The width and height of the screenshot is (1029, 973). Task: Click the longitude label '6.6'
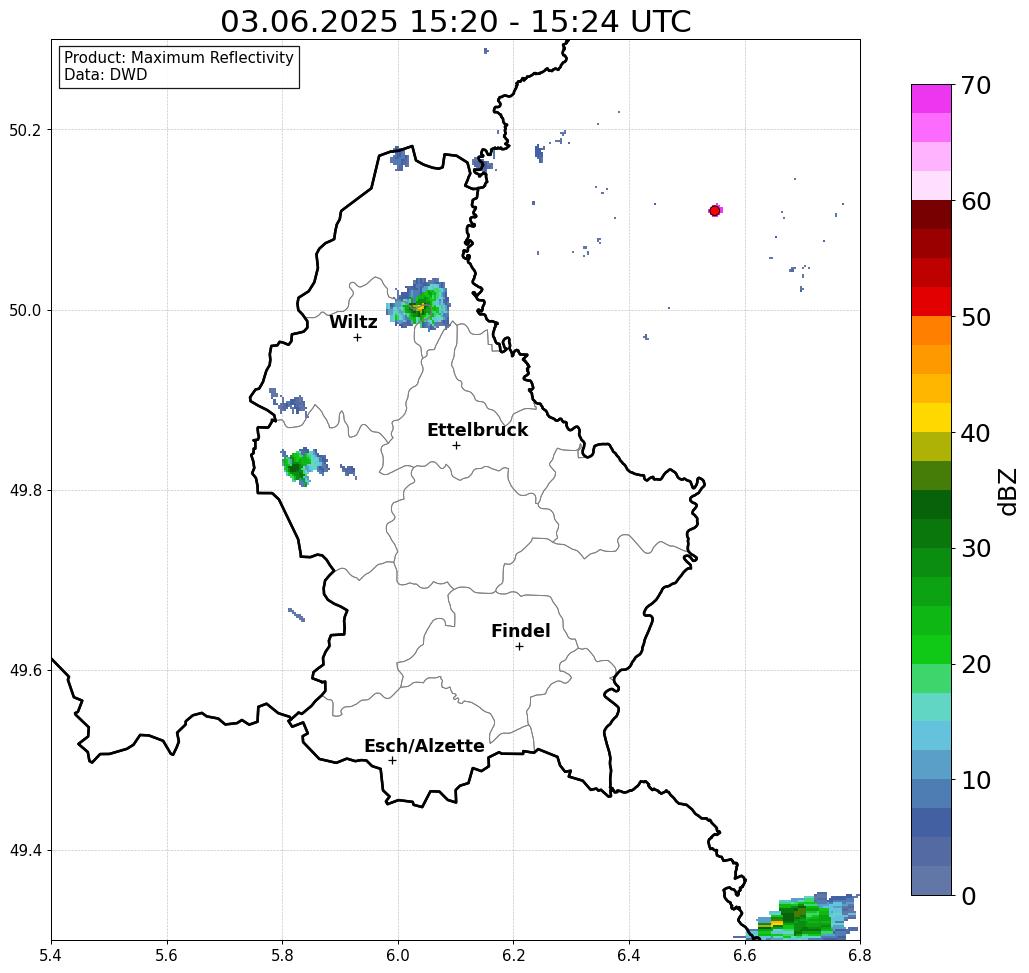point(745,955)
